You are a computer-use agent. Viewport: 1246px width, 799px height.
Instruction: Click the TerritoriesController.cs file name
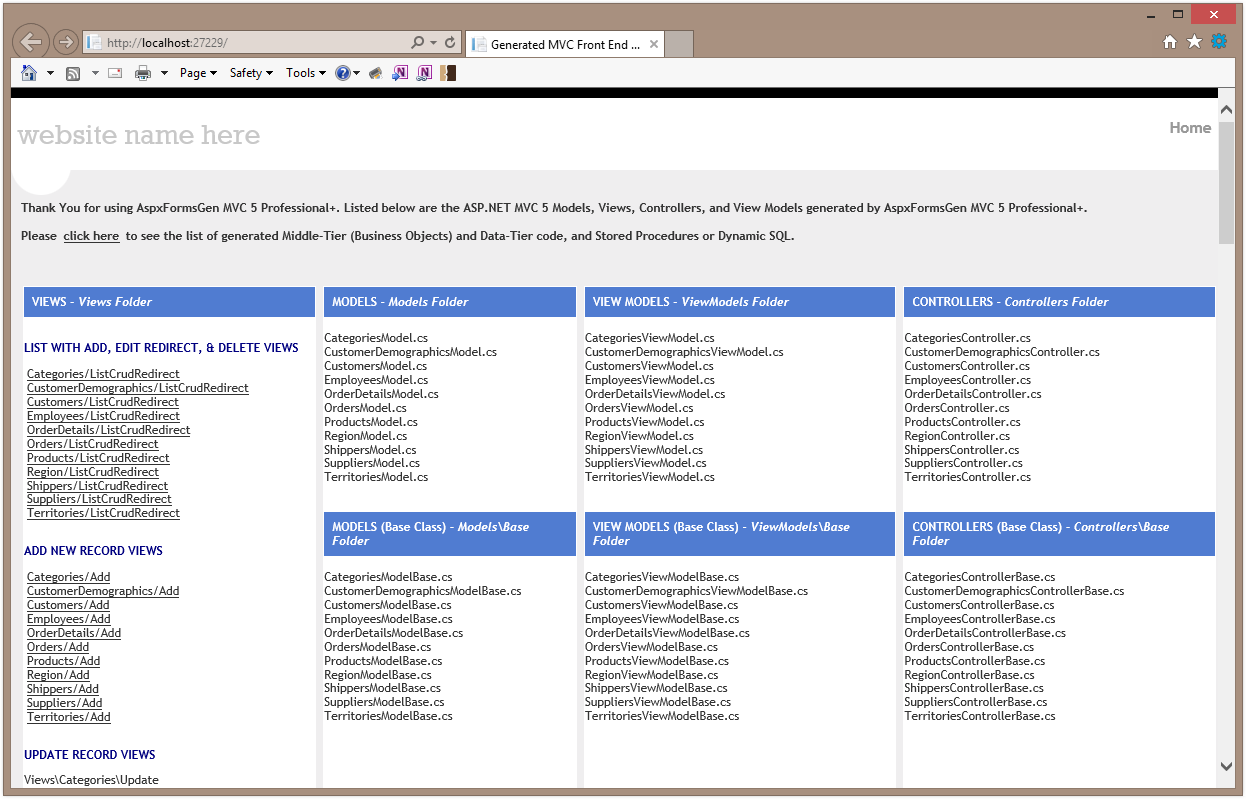(x=968, y=477)
